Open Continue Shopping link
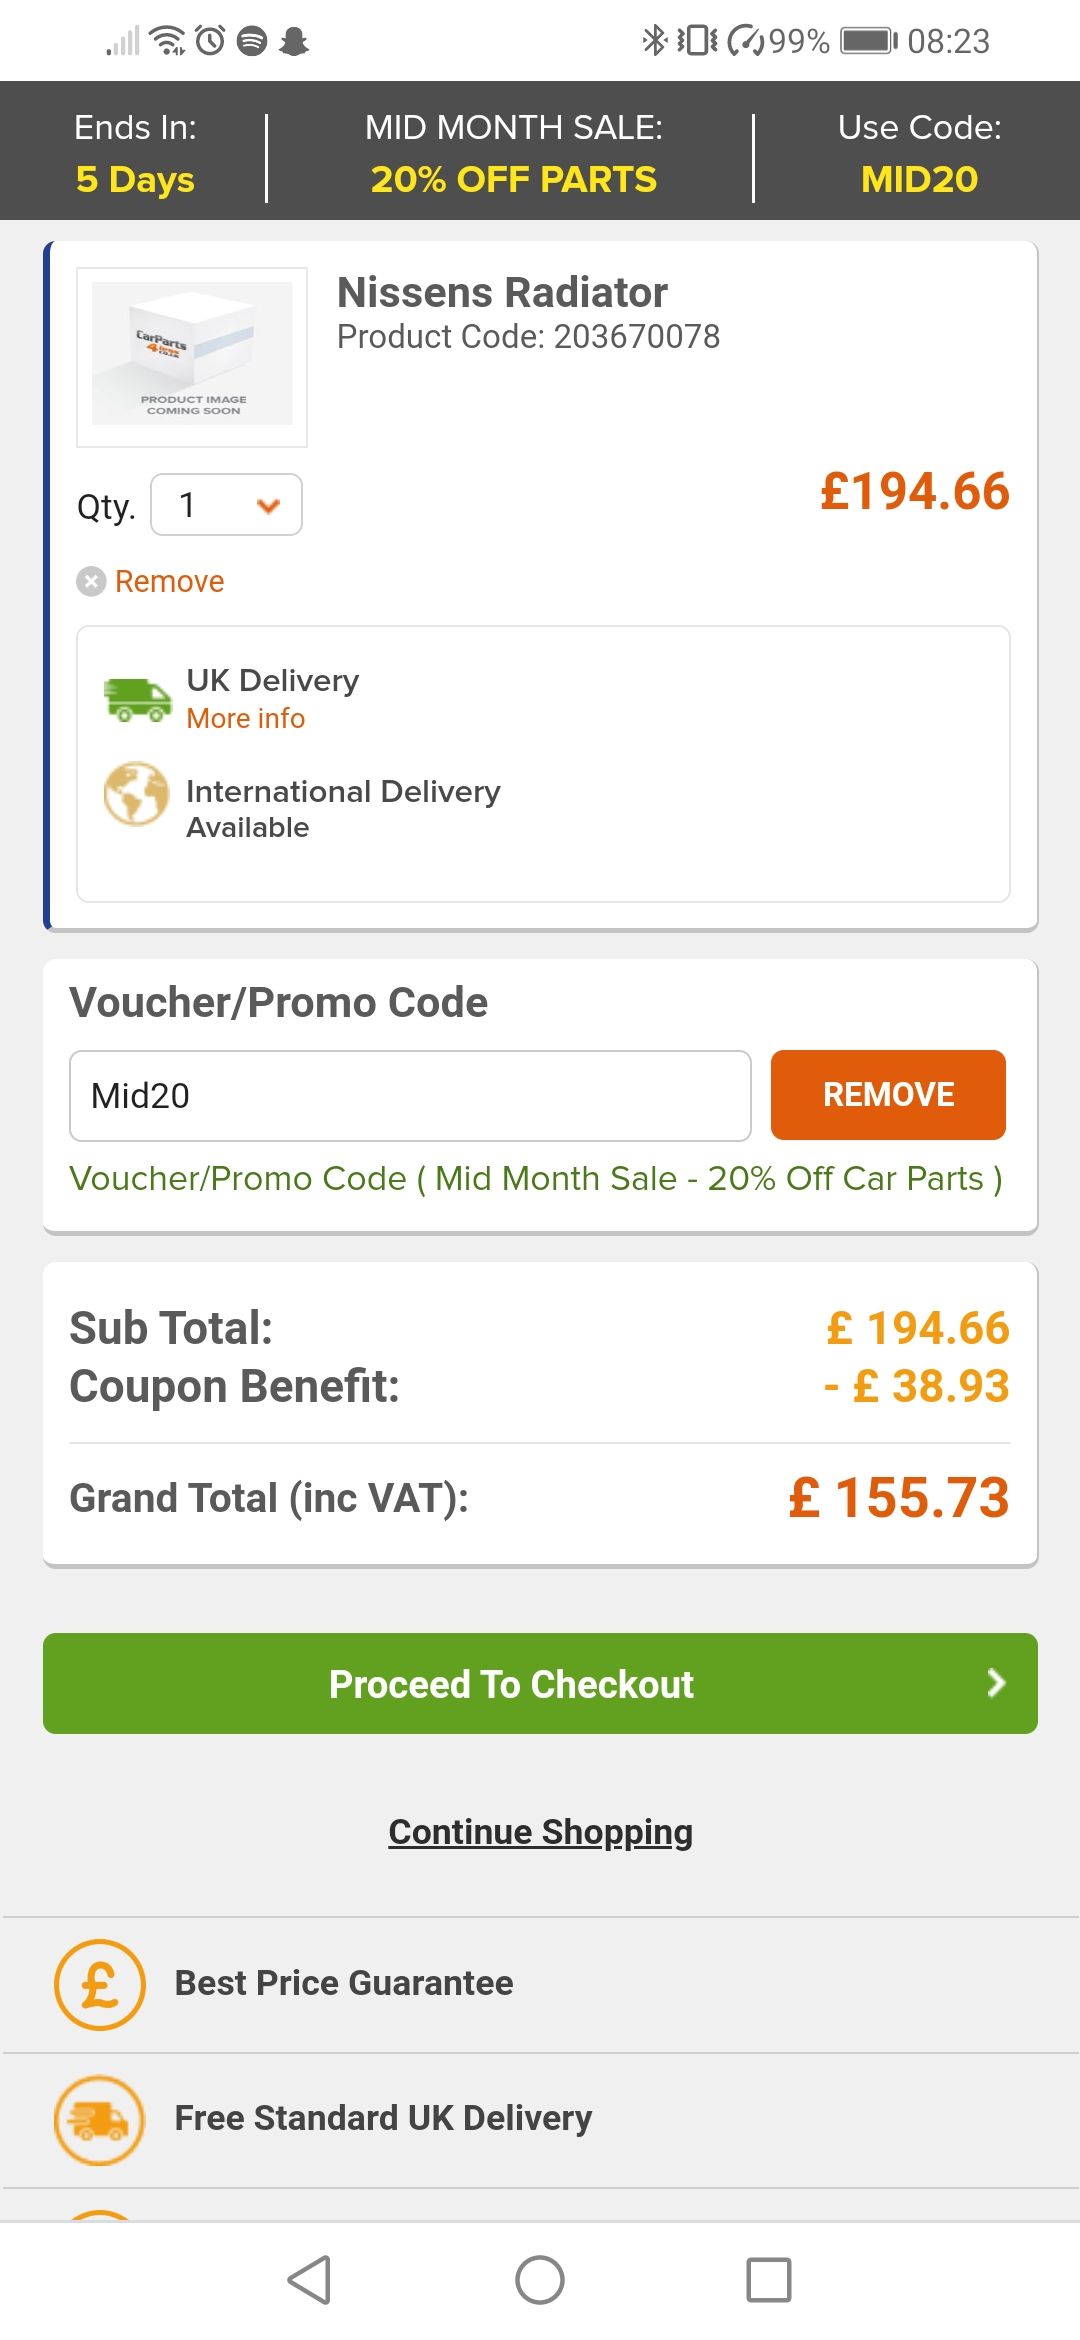Screen dimensions: 1080x2340 point(540,1832)
